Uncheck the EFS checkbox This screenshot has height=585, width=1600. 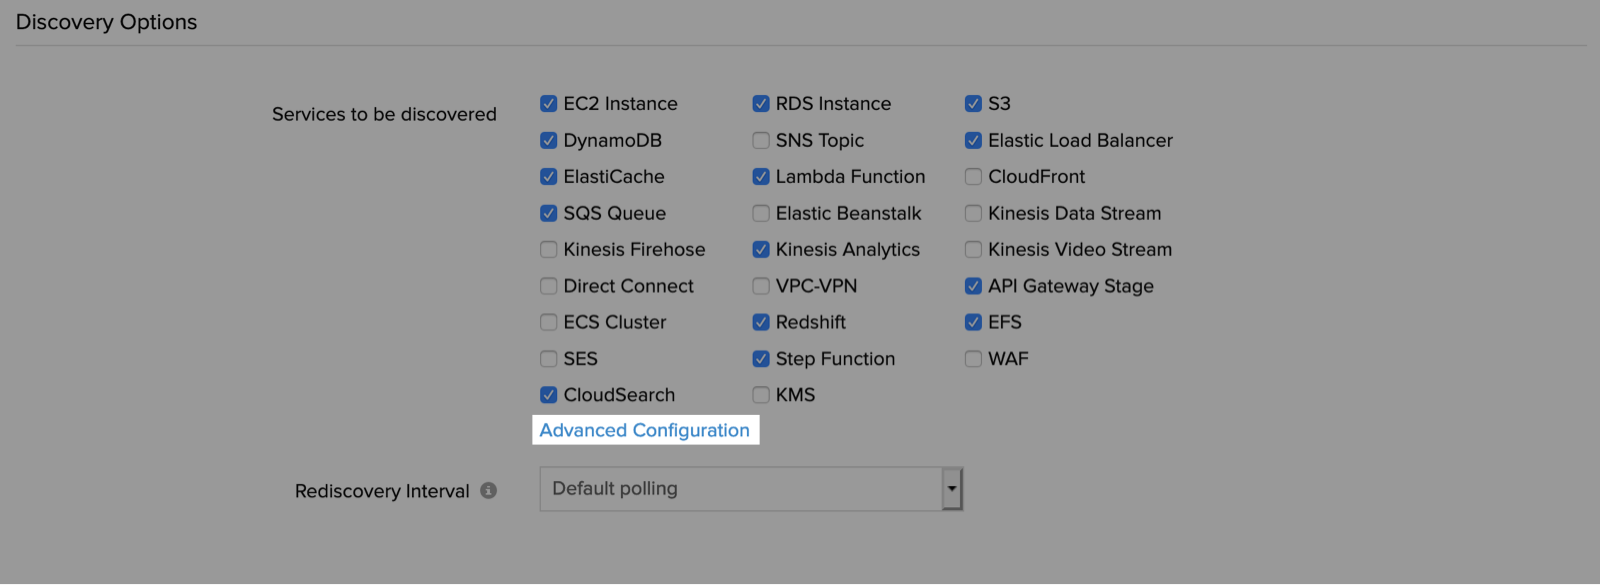click(973, 322)
